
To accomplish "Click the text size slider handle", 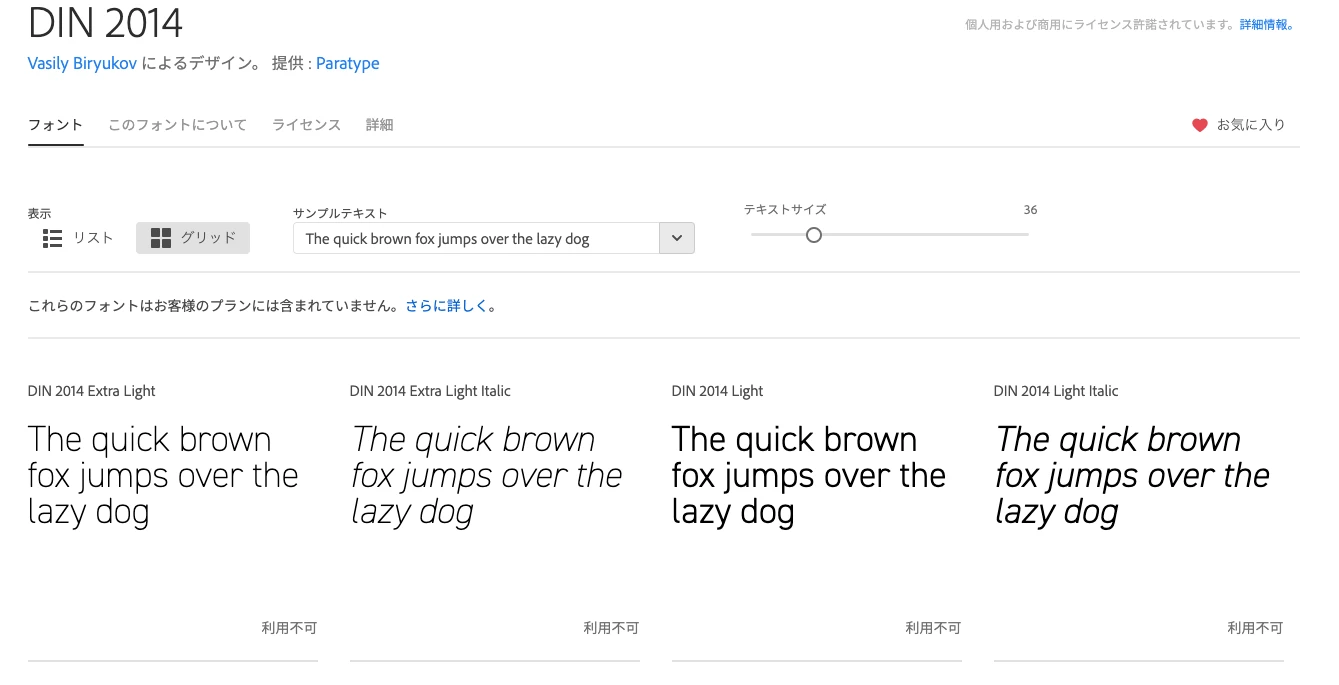I will [814, 235].
